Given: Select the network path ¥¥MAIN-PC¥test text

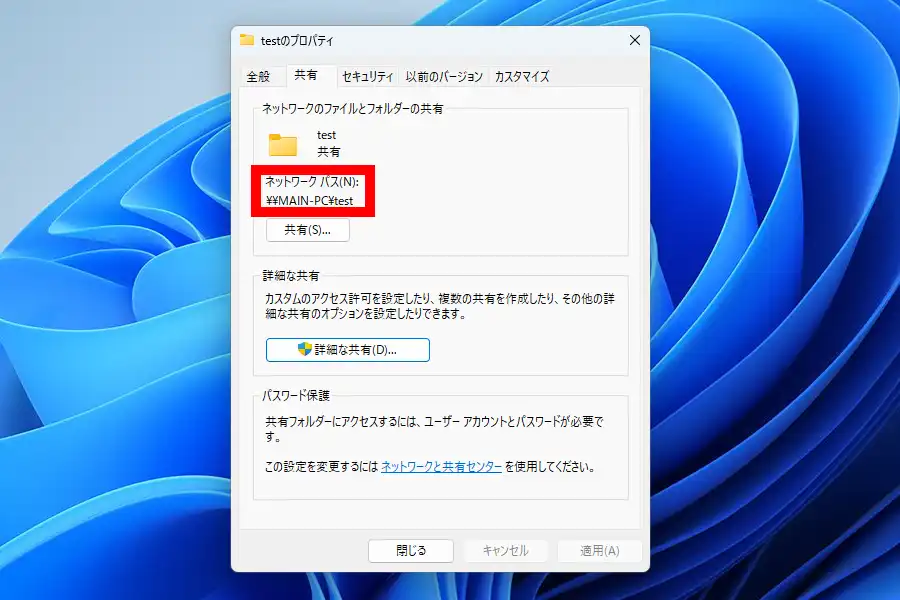Looking at the screenshot, I should 310,201.
